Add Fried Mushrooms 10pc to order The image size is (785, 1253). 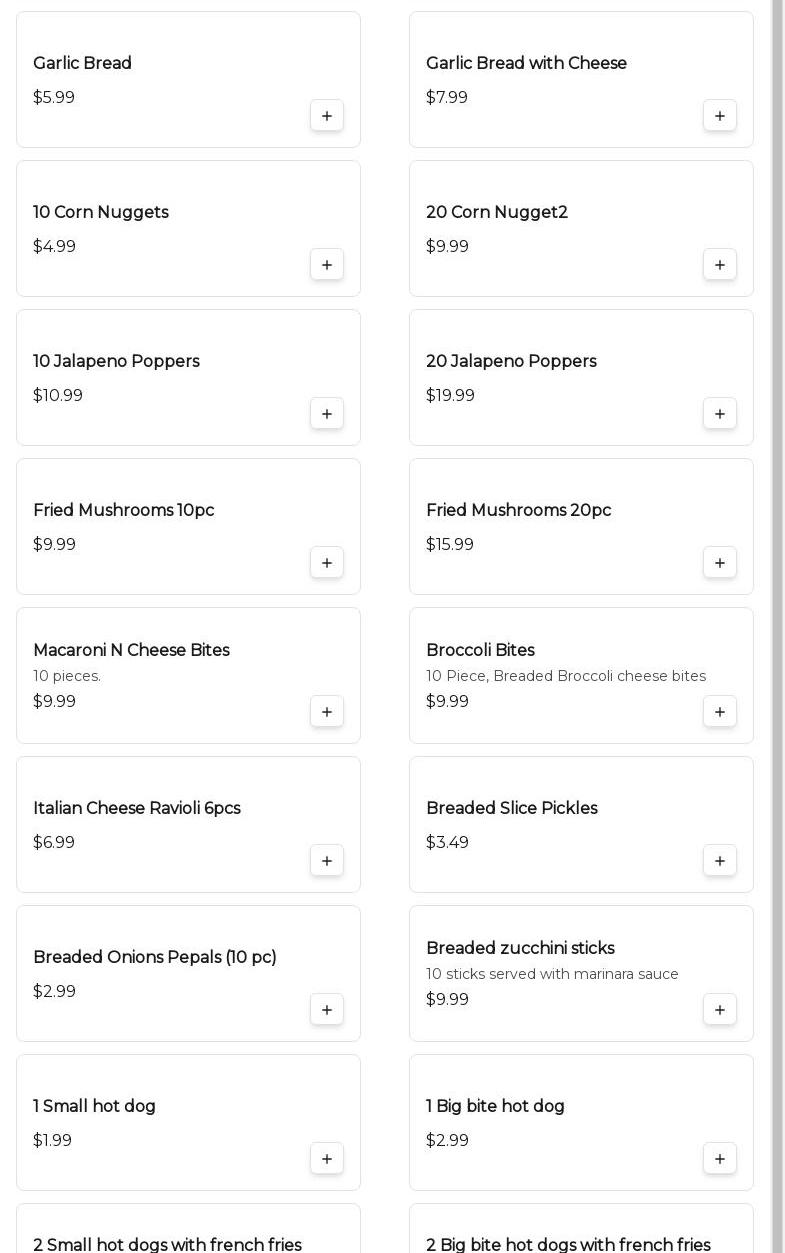[327, 563]
